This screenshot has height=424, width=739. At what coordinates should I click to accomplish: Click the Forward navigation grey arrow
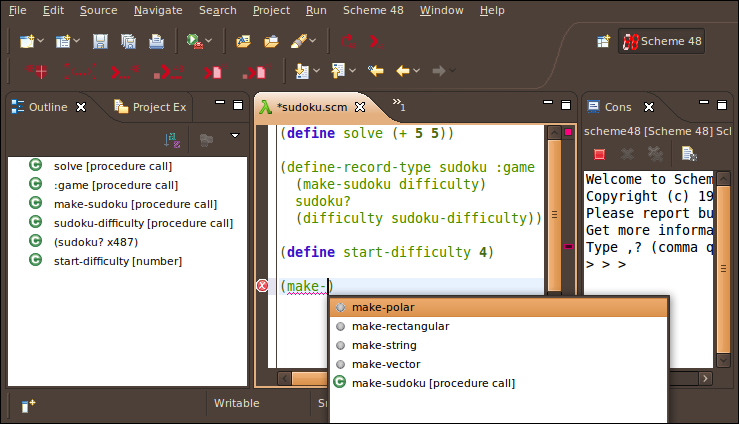(x=439, y=71)
